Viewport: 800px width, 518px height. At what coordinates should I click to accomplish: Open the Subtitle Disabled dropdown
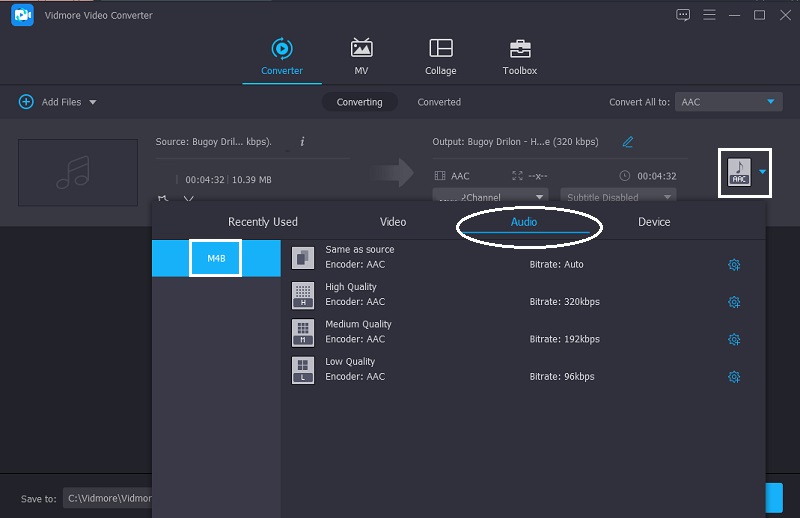pyautogui.click(x=618, y=197)
